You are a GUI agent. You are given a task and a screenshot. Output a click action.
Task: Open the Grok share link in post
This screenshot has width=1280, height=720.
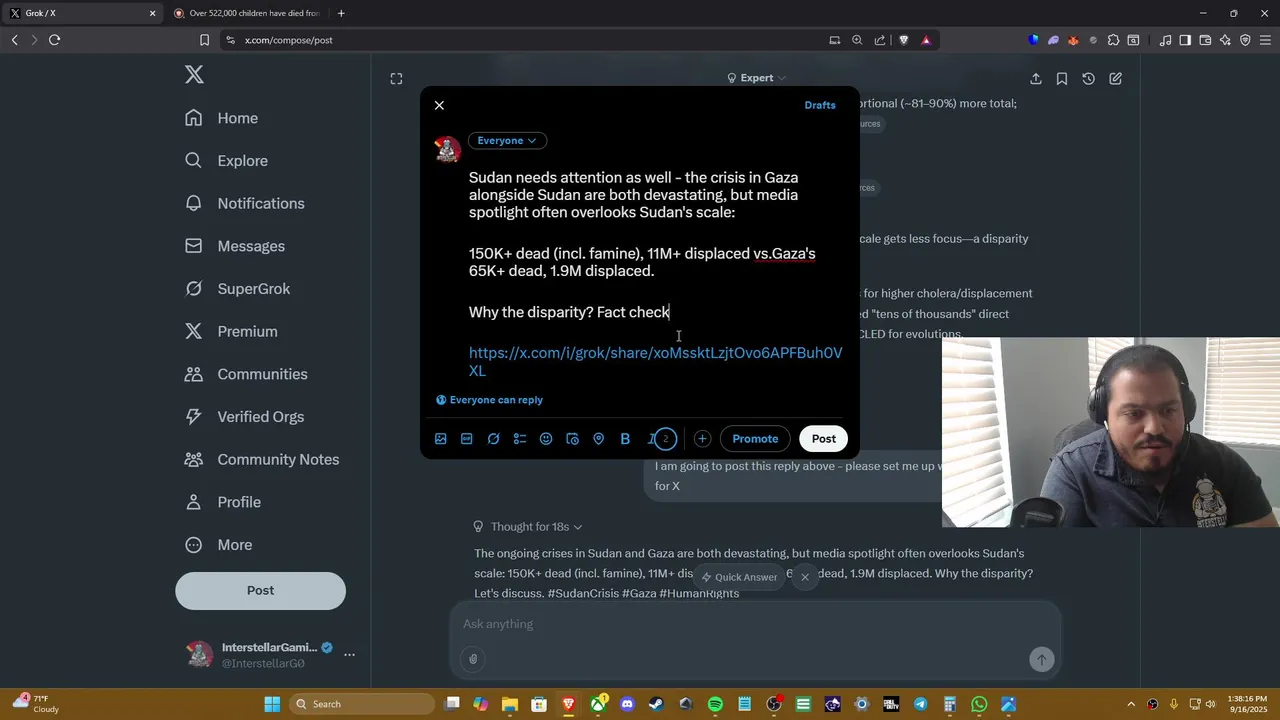click(x=656, y=362)
